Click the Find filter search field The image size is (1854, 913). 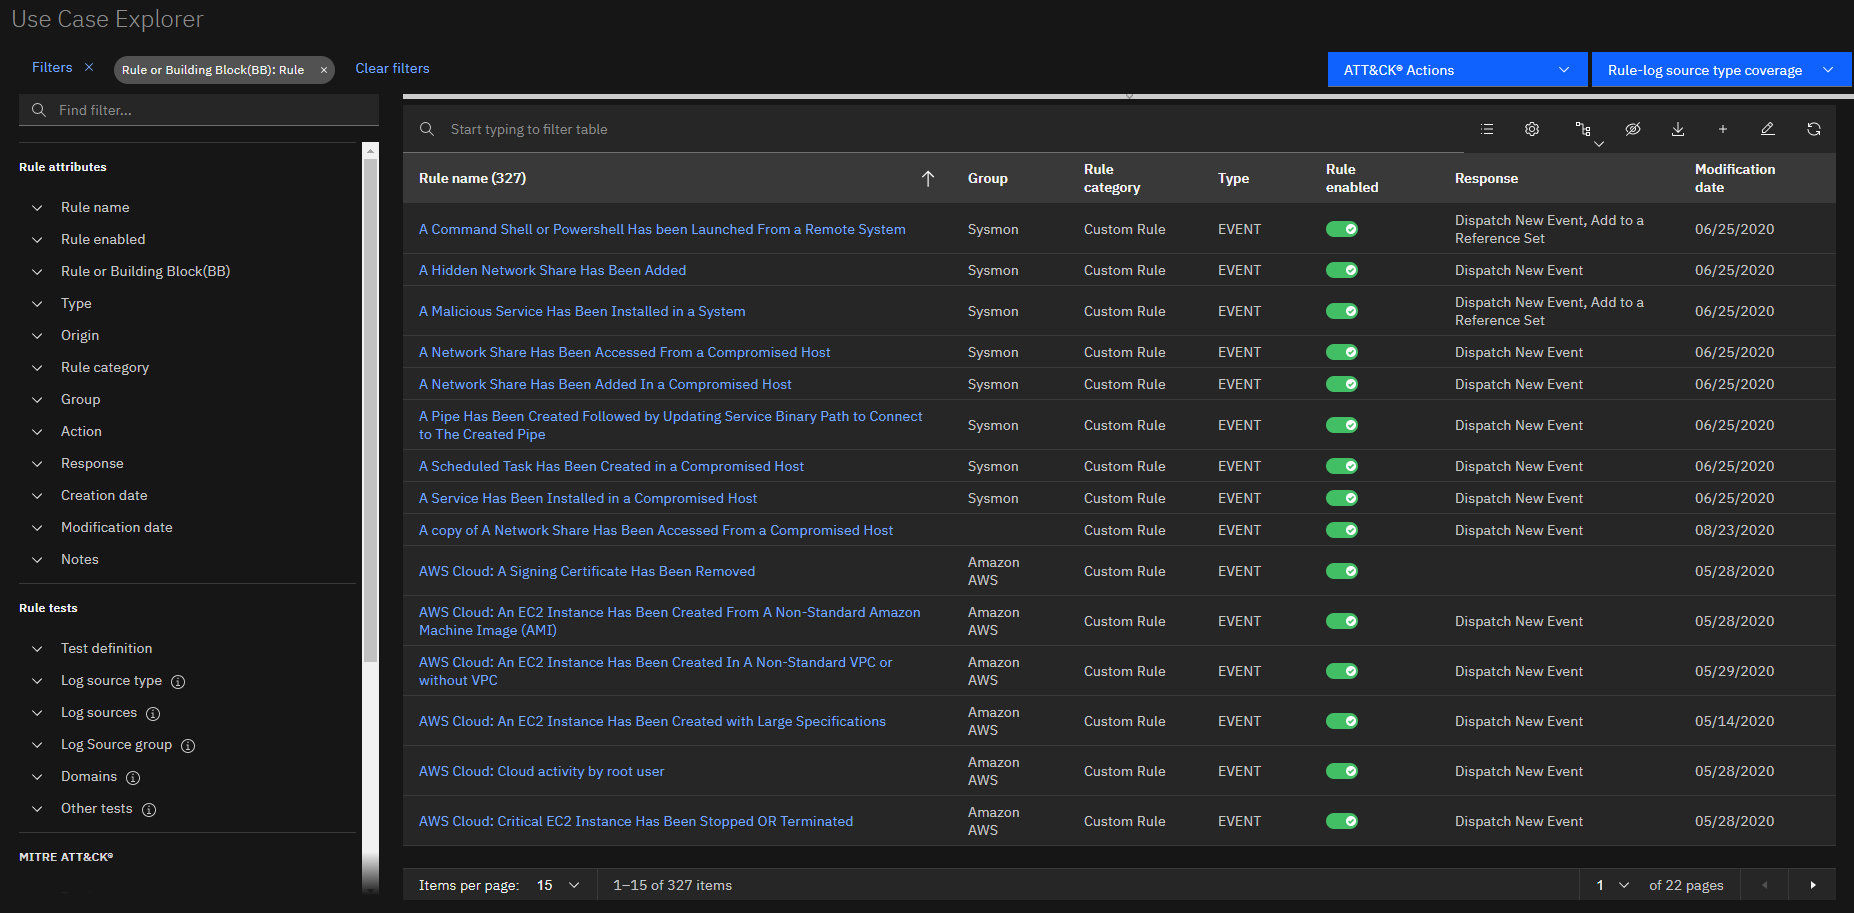(200, 110)
